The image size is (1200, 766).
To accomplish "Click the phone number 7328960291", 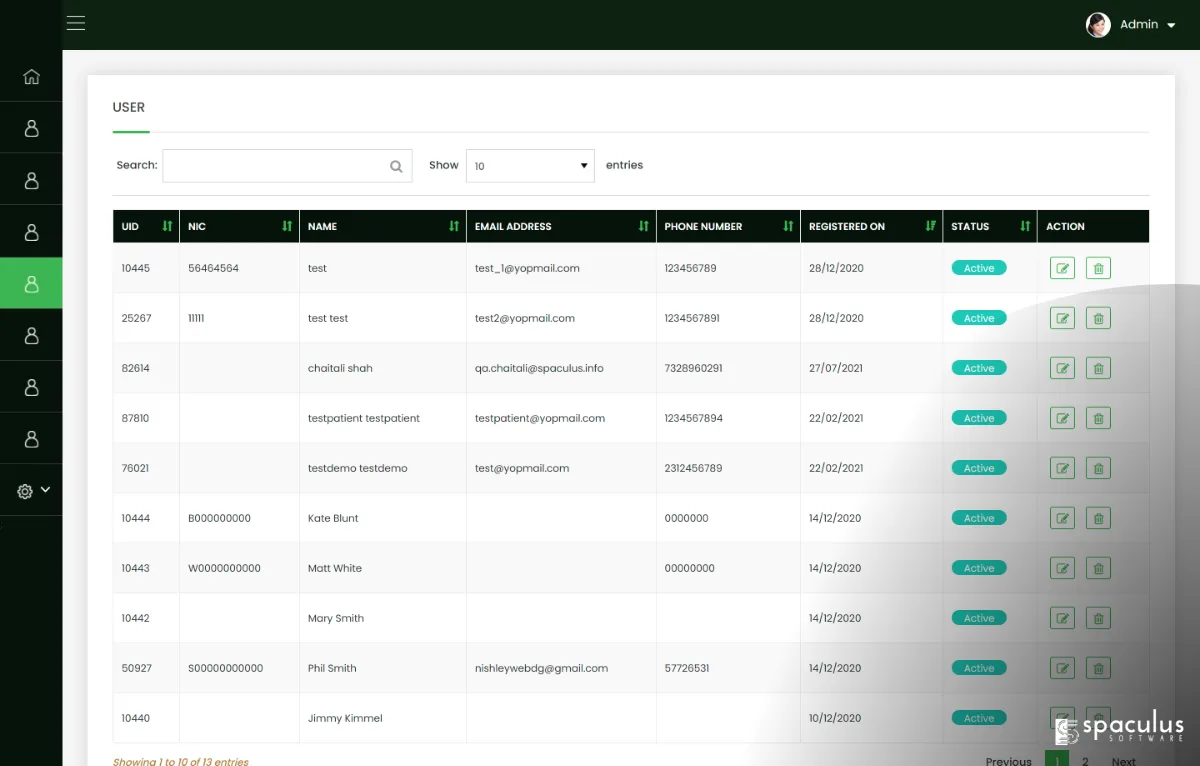I will pyautogui.click(x=693, y=368).
